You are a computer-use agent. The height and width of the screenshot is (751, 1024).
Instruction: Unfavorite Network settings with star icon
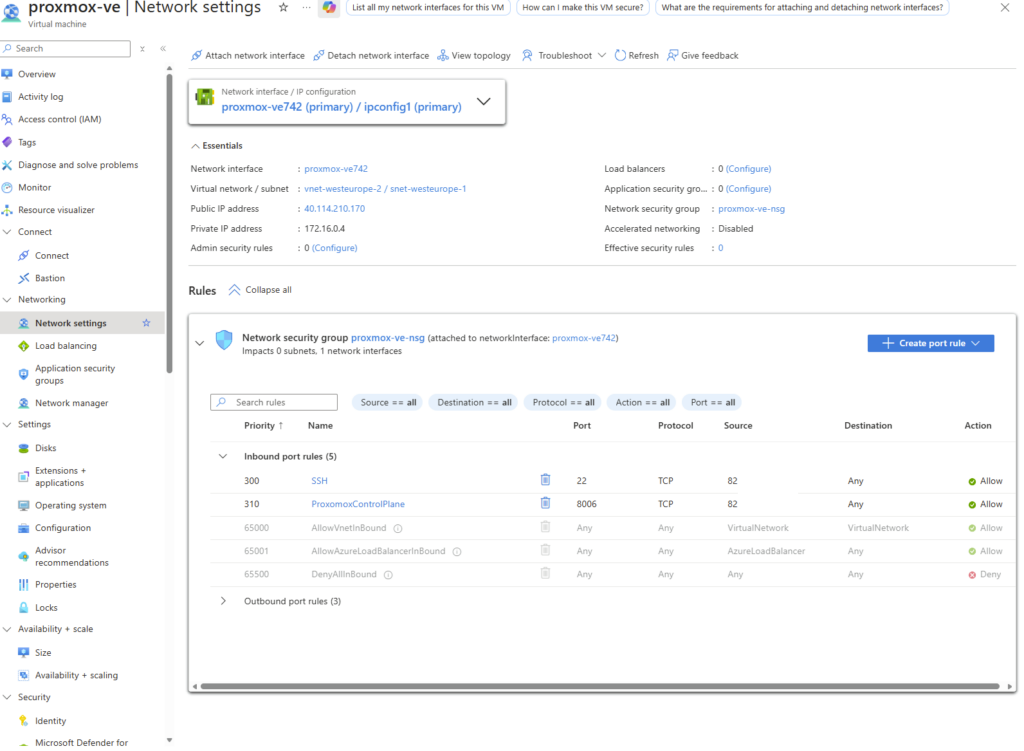click(x=146, y=323)
